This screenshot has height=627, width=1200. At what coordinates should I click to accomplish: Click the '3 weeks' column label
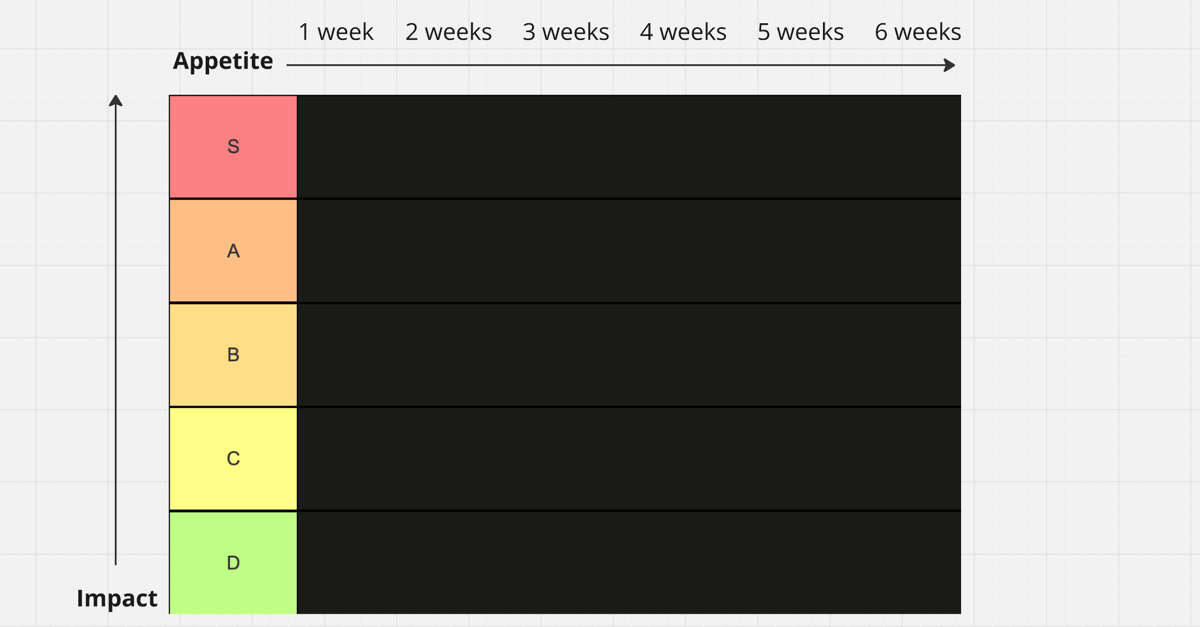click(x=566, y=32)
